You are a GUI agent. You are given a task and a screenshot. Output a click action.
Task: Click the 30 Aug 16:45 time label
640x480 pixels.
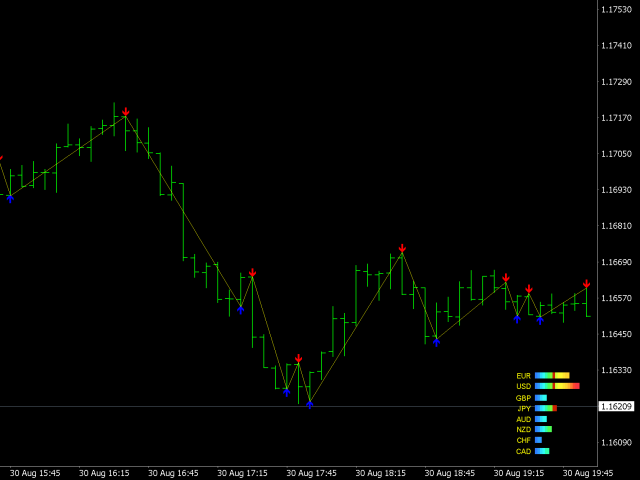pos(173,473)
